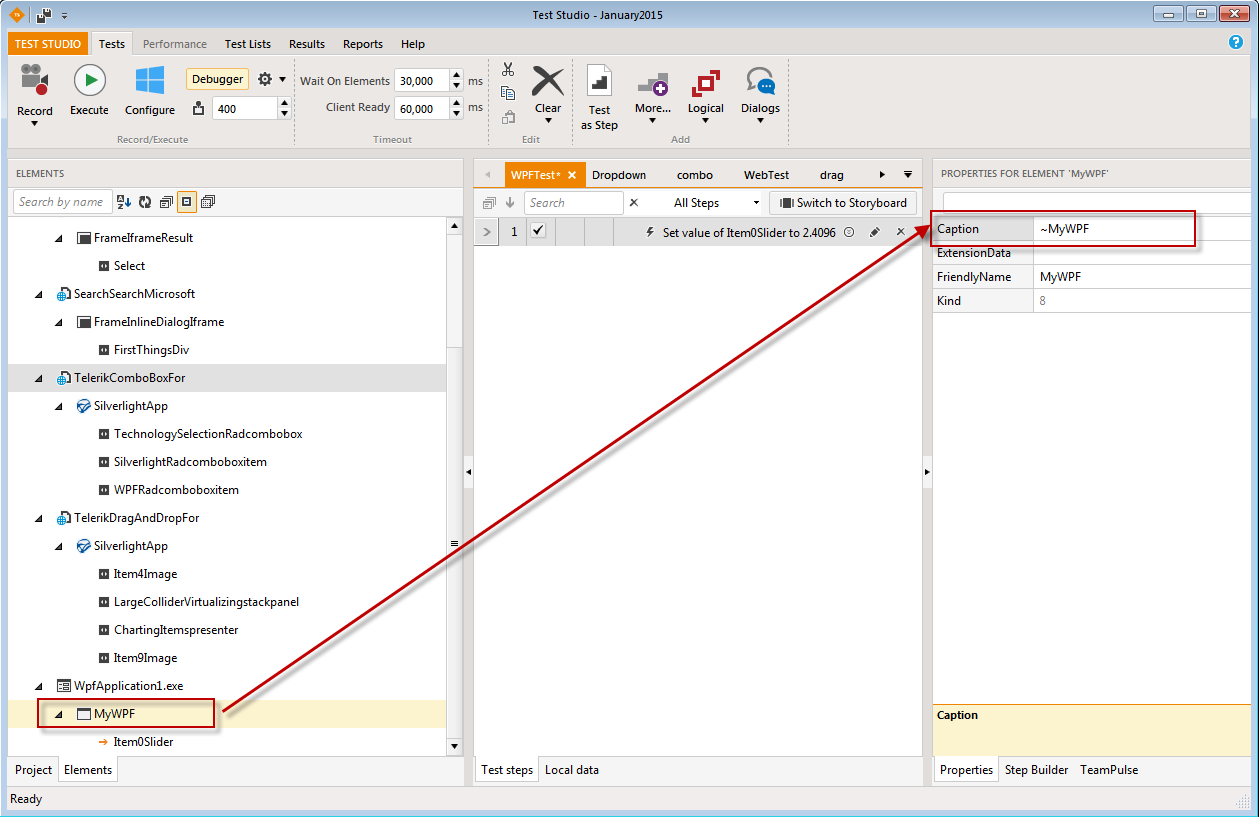Click the Elements search by name field
The width and height of the screenshot is (1259, 817).
click(x=62, y=202)
